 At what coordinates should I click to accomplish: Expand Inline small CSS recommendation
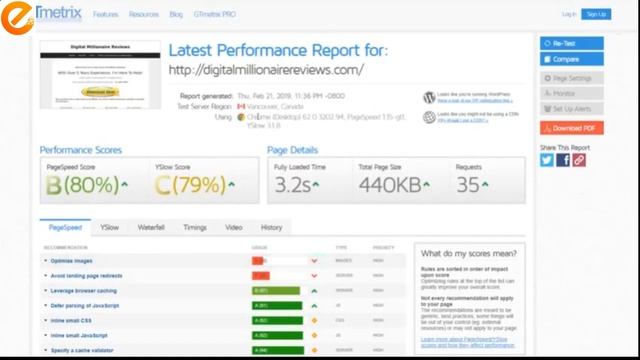tap(71, 320)
